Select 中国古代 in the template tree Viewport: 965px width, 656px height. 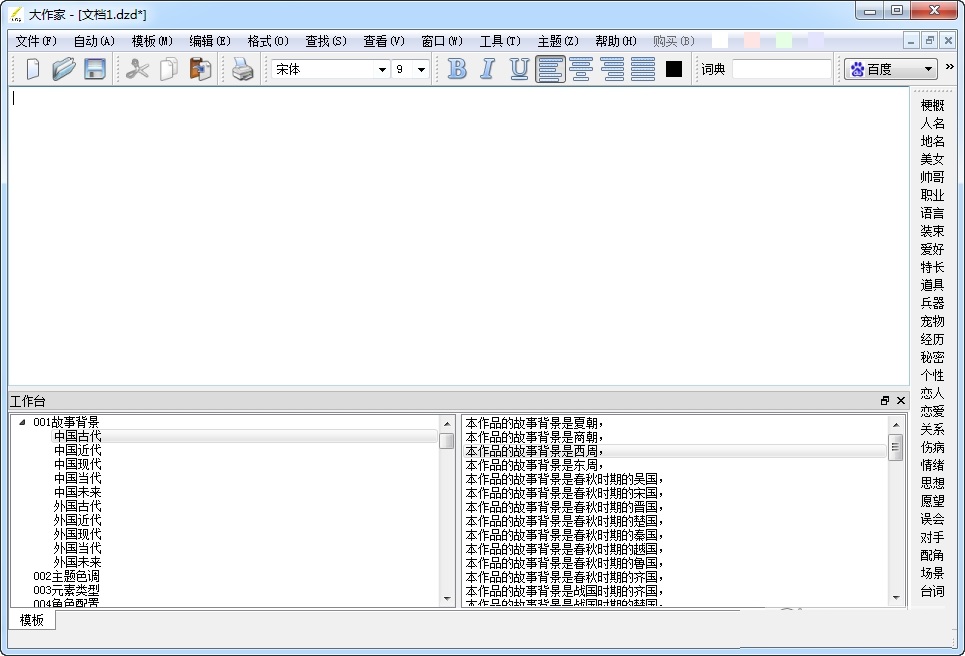tap(78, 436)
